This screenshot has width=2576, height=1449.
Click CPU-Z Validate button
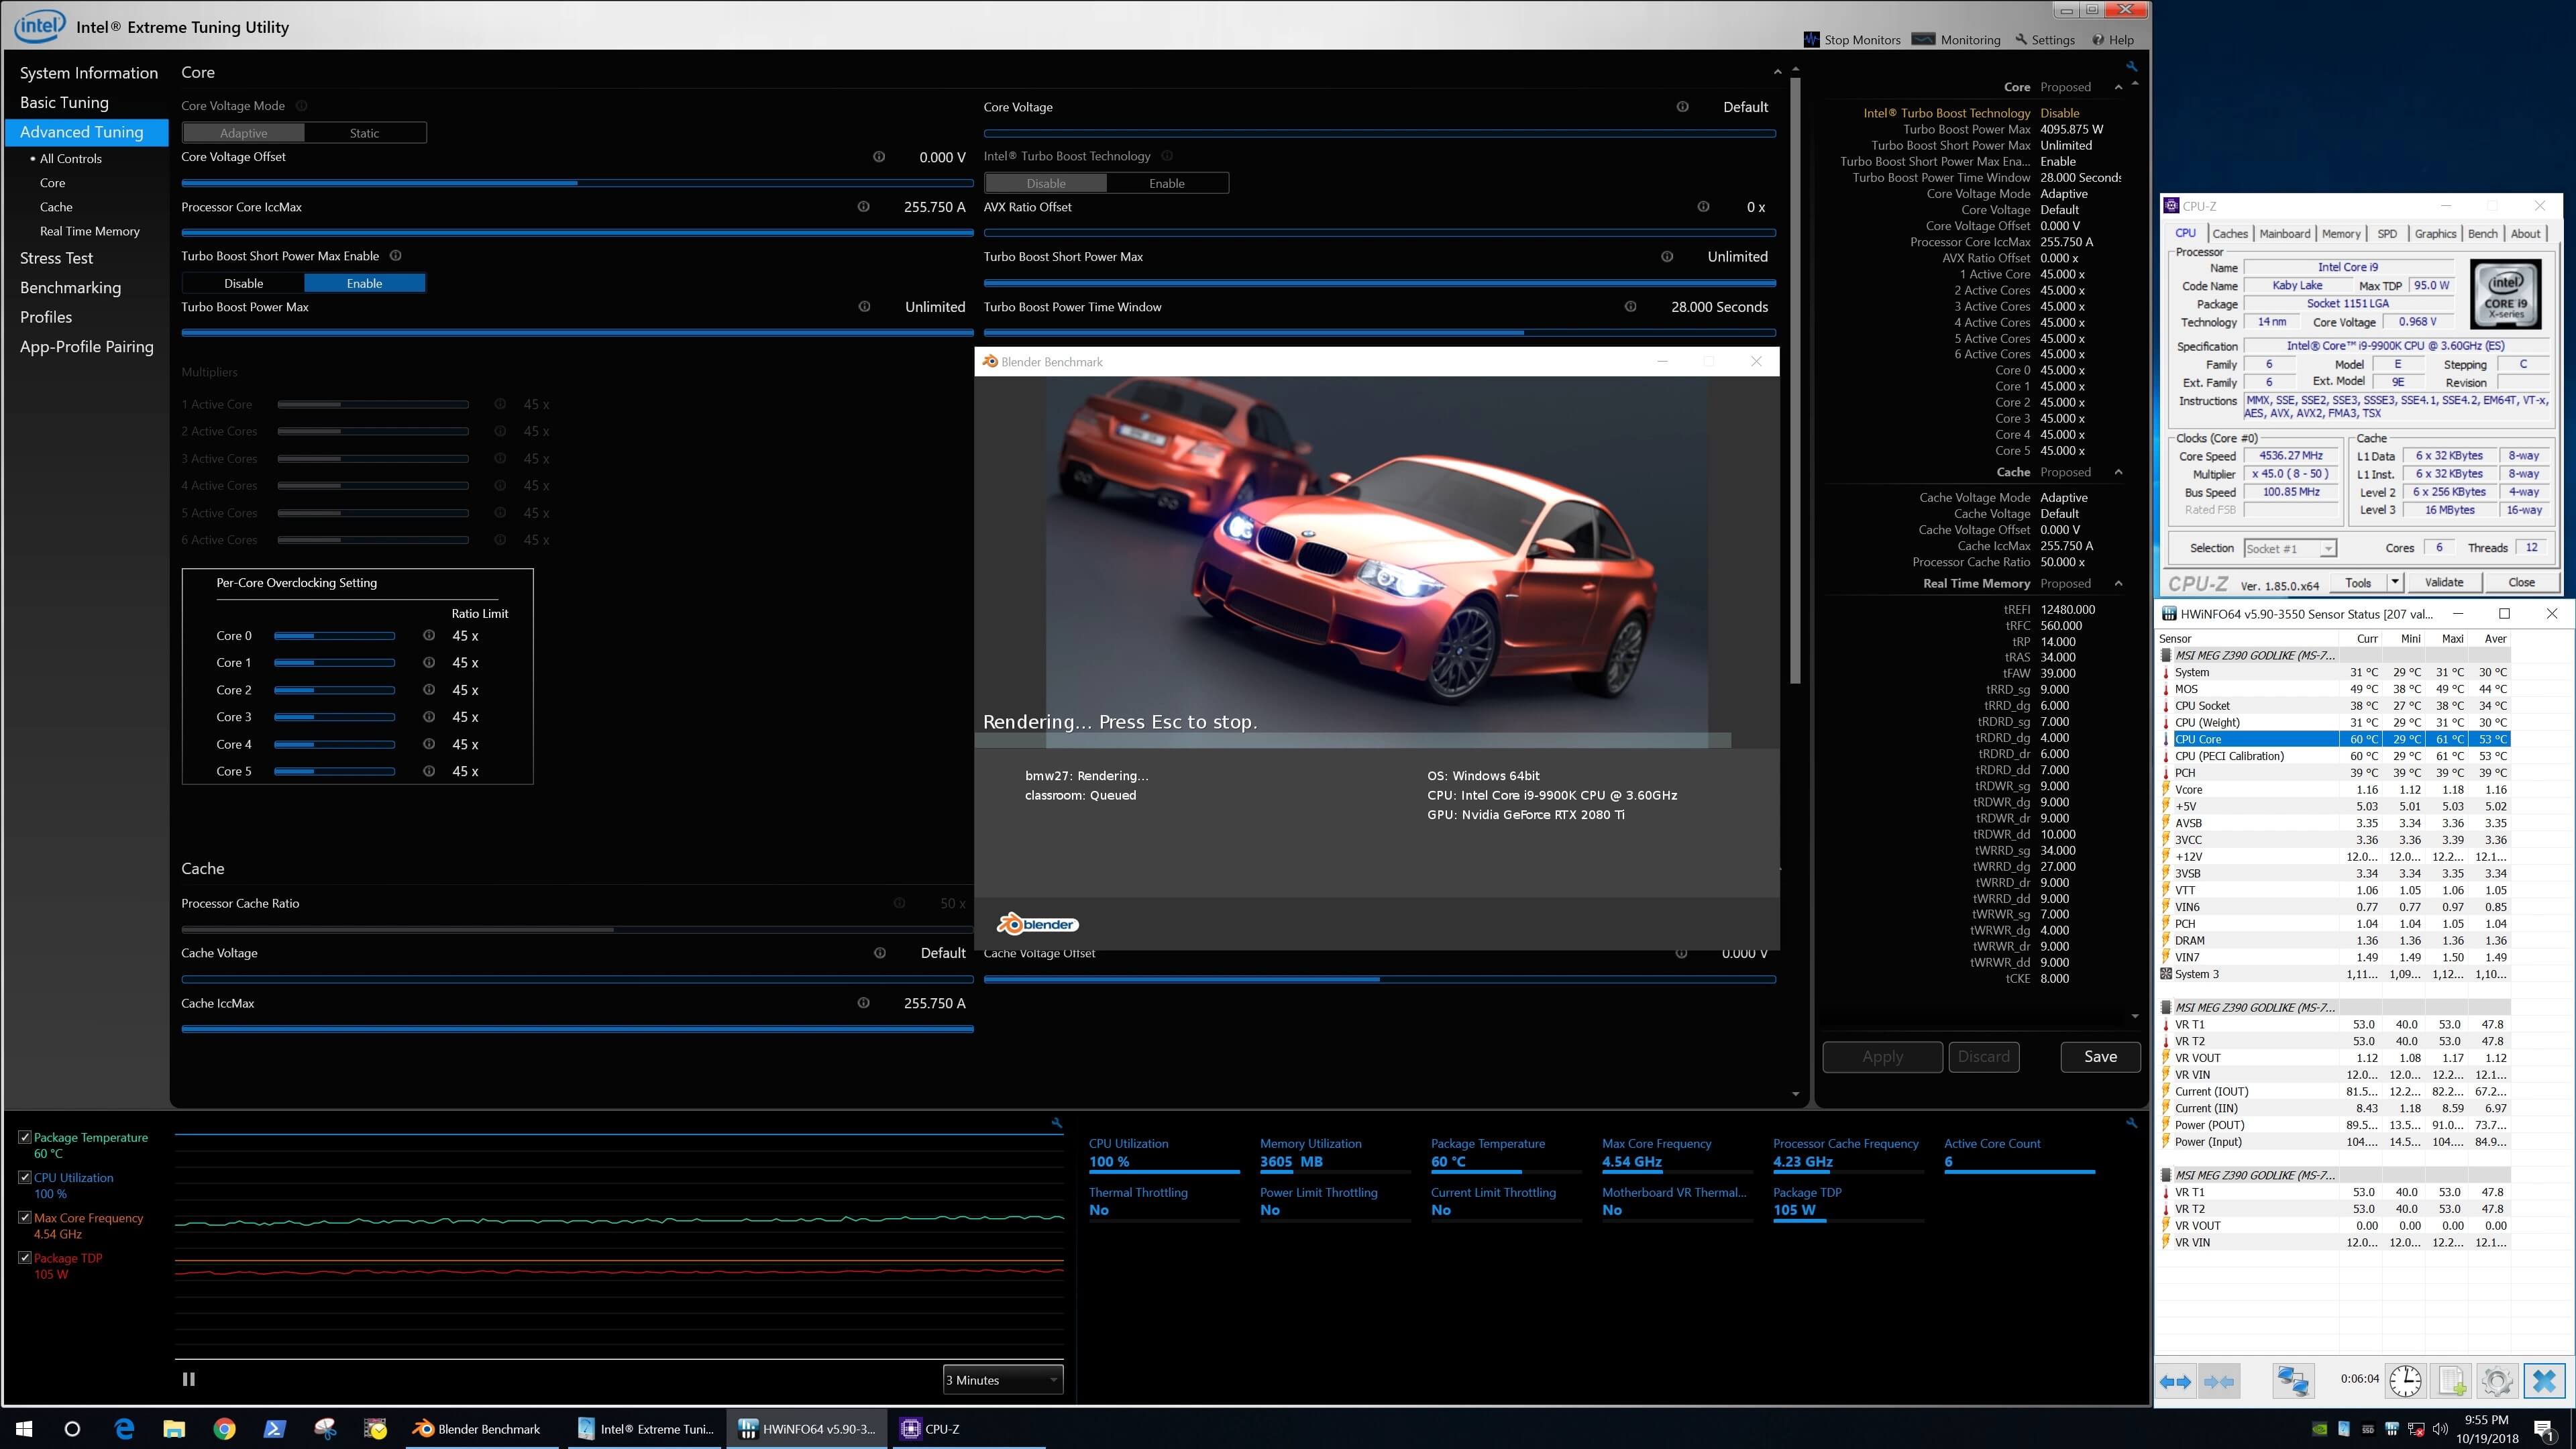click(2444, 582)
